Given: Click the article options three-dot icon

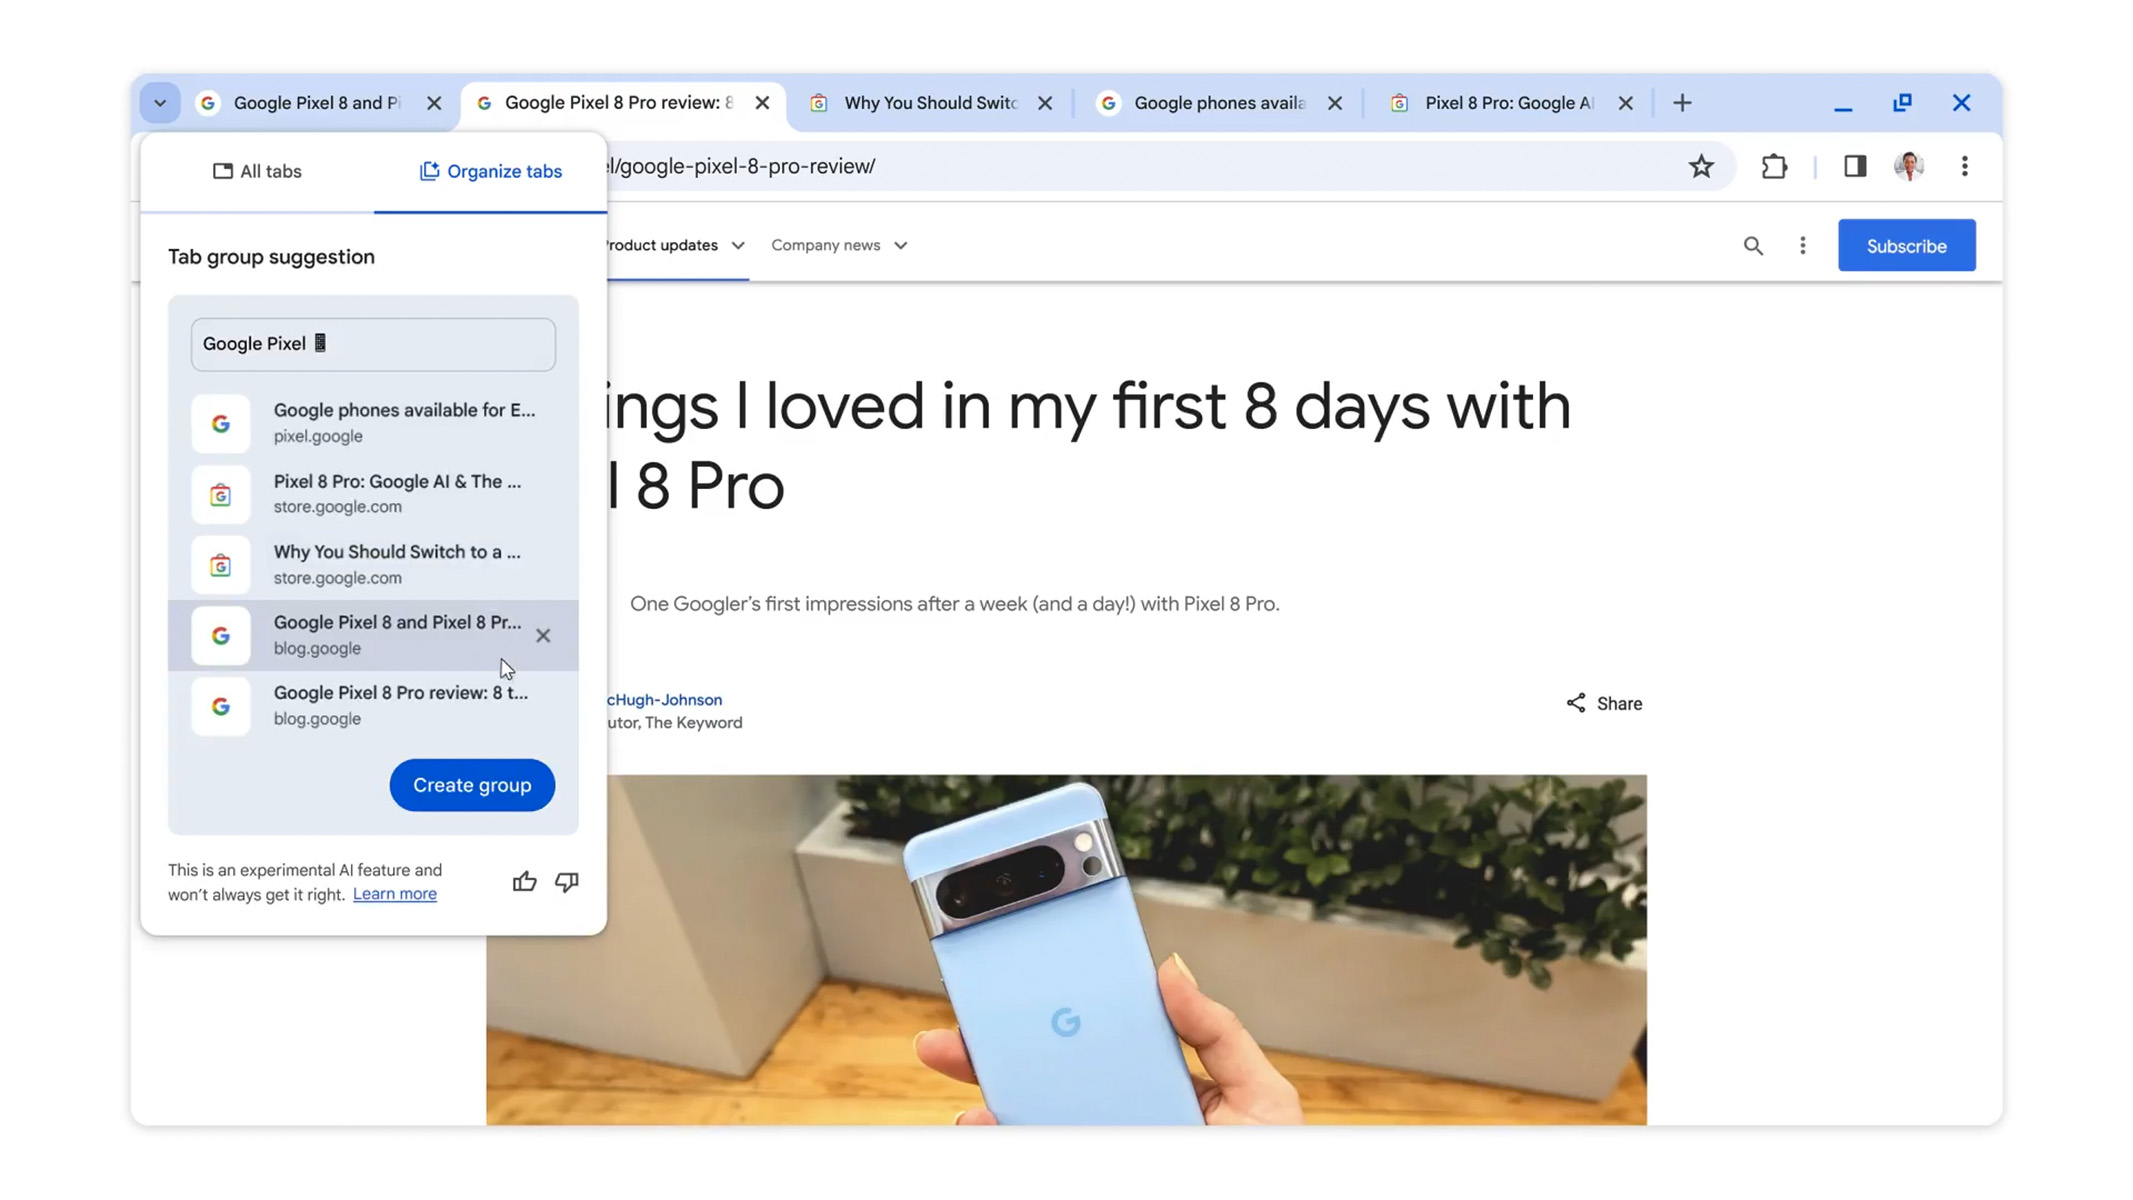Looking at the screenshot, I should tap(1802, 245).
